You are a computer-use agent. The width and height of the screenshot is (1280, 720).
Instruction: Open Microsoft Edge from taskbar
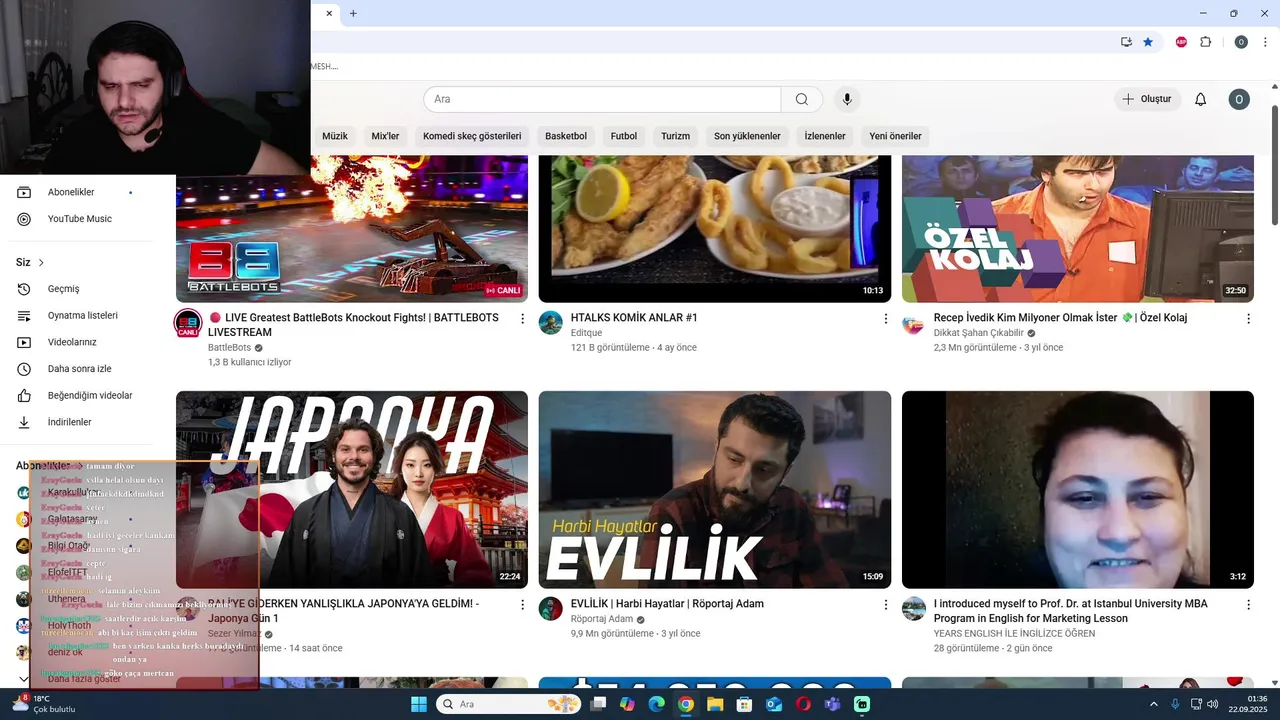pyautogui.click(x=656, y=704)
